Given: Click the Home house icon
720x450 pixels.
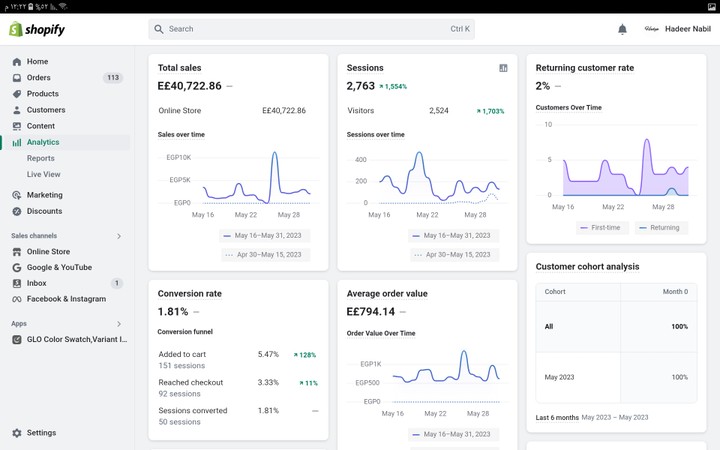Looking at the screenshot, I should 17,62.
